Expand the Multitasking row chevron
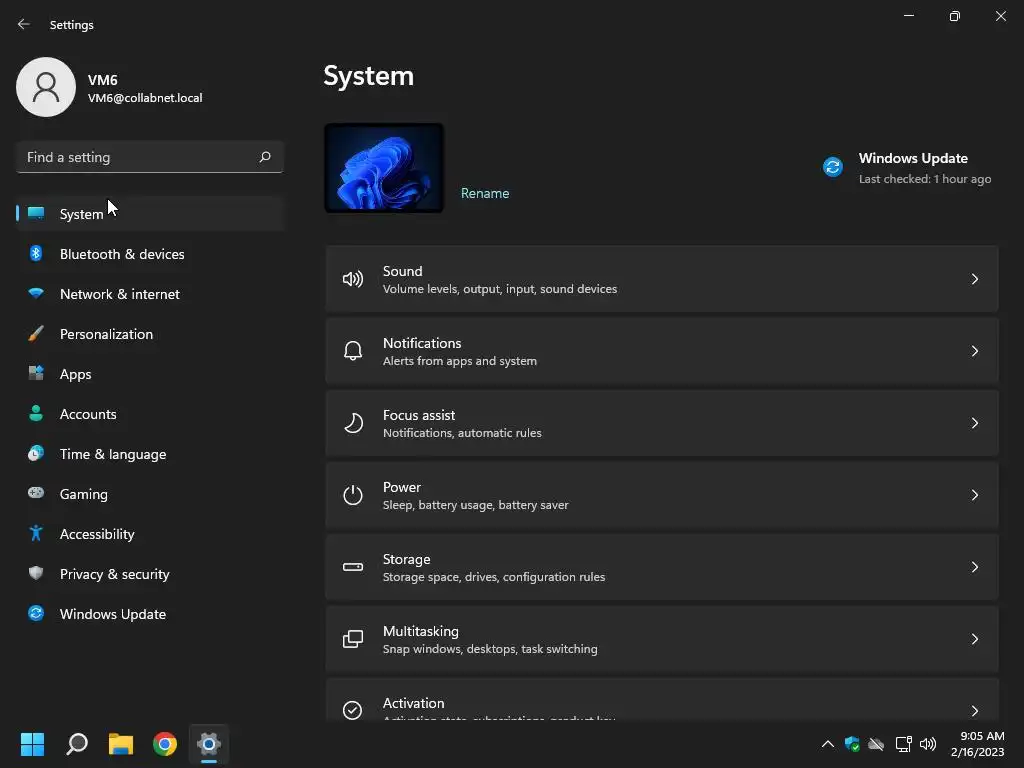The width and height of the screenshot is (1024, 768). tap(974, 639)
